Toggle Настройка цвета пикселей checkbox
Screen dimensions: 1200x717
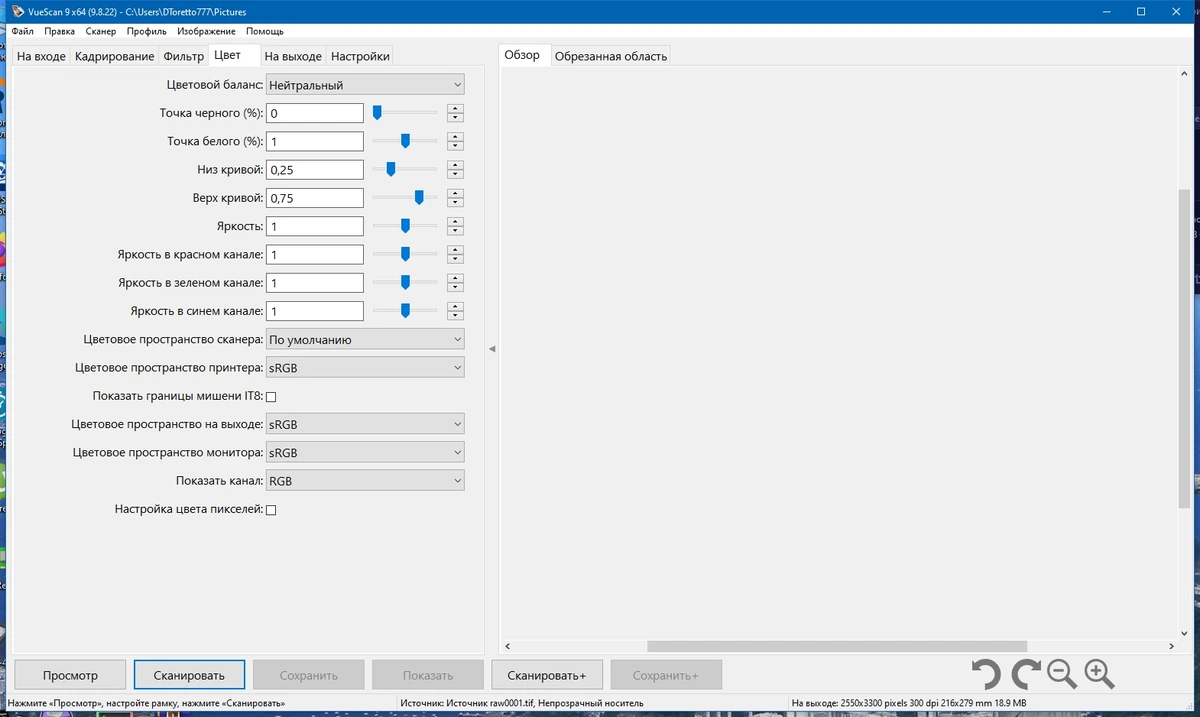pyautogui.click(x=271, y=510)
